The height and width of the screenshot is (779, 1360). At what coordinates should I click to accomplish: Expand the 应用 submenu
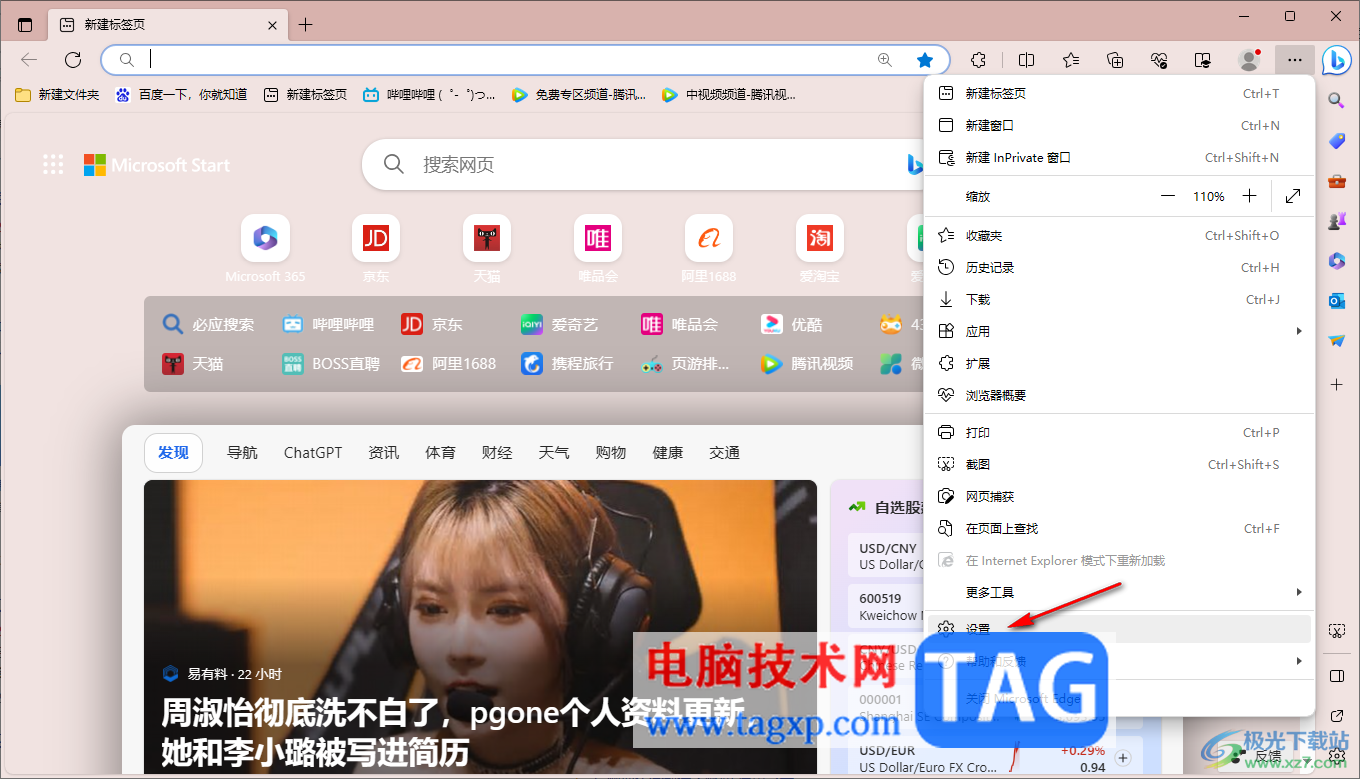click(1119, 331)
